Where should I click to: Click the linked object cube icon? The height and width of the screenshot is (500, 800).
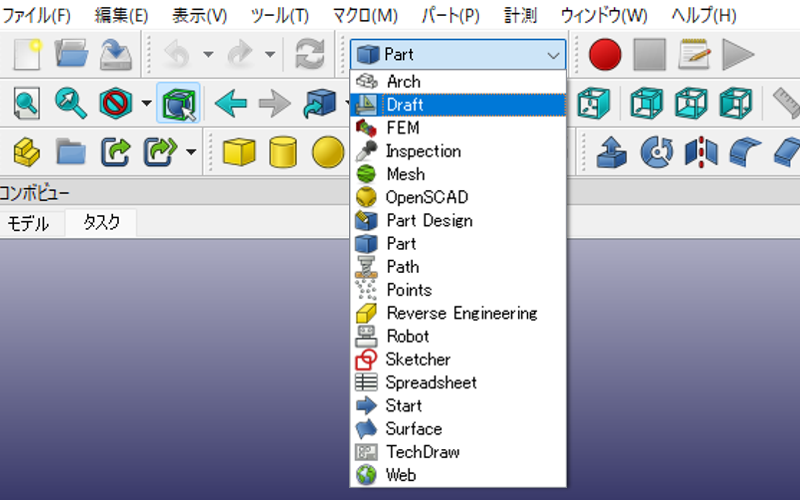320,103
